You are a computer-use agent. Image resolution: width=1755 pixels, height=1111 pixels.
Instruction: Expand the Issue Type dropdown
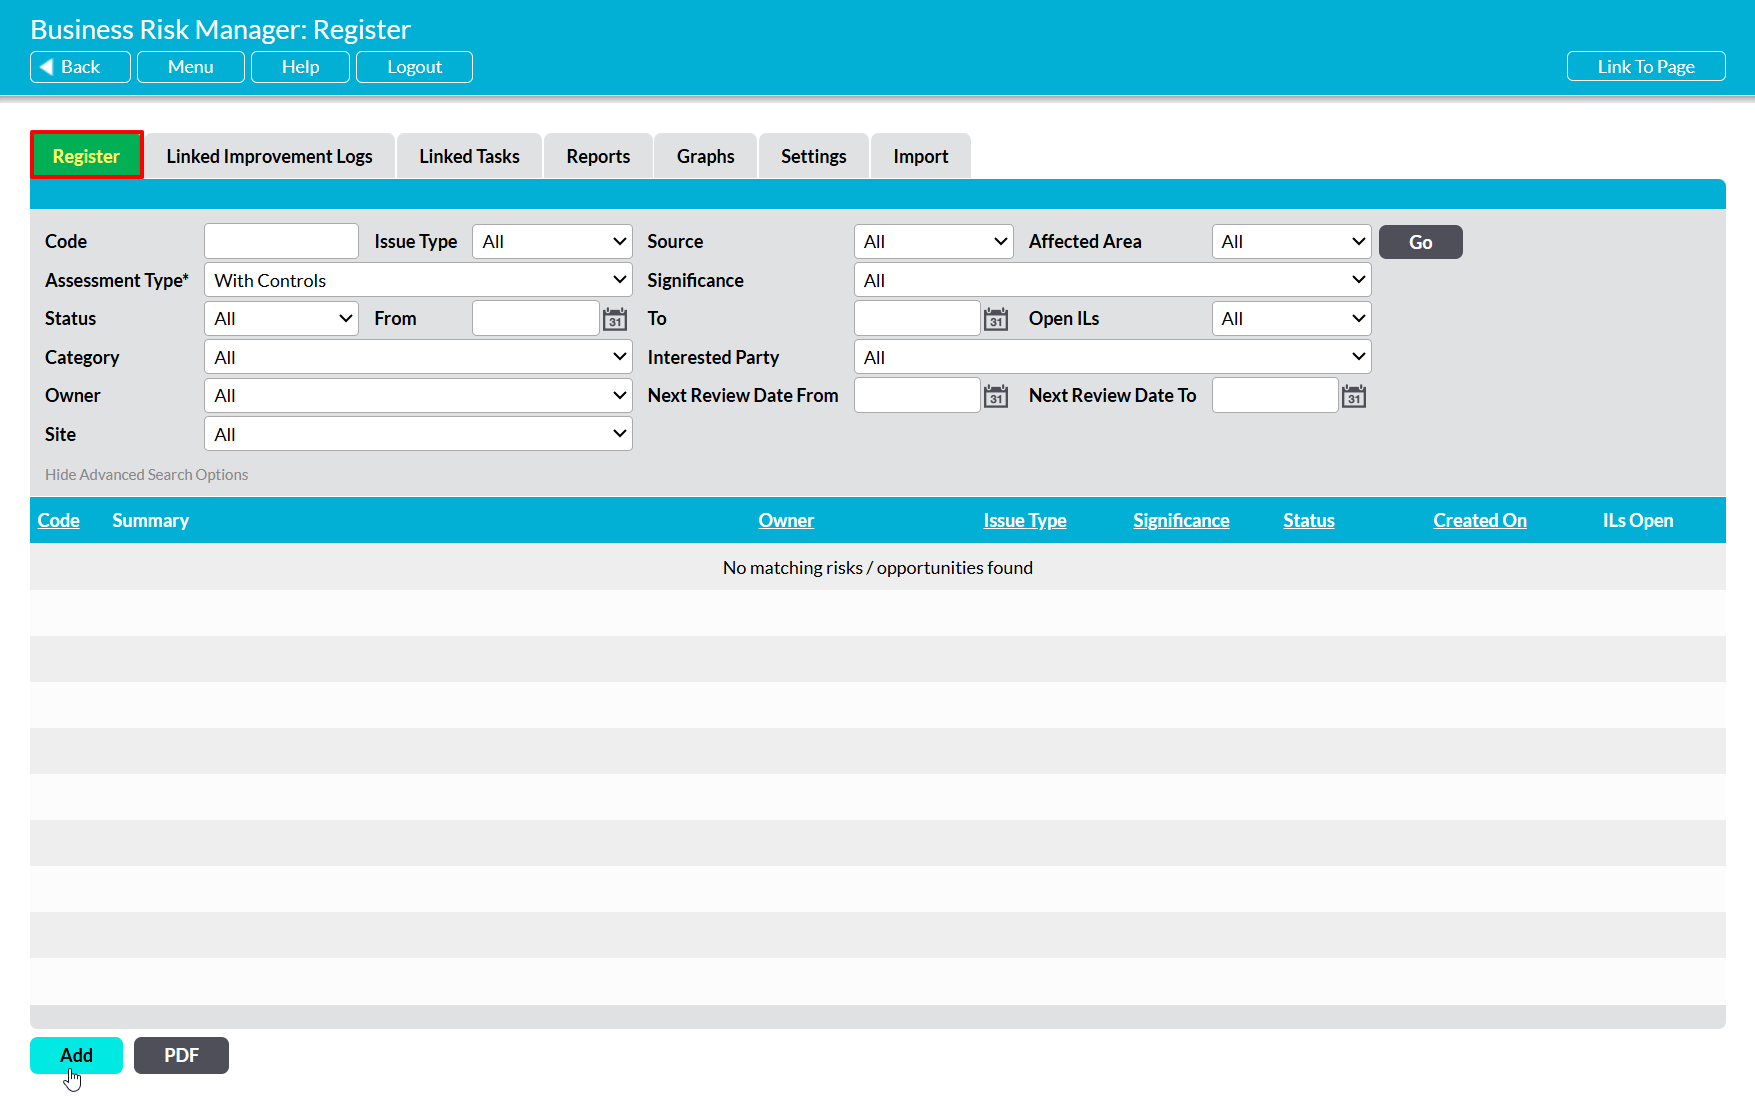pos(552,242)
